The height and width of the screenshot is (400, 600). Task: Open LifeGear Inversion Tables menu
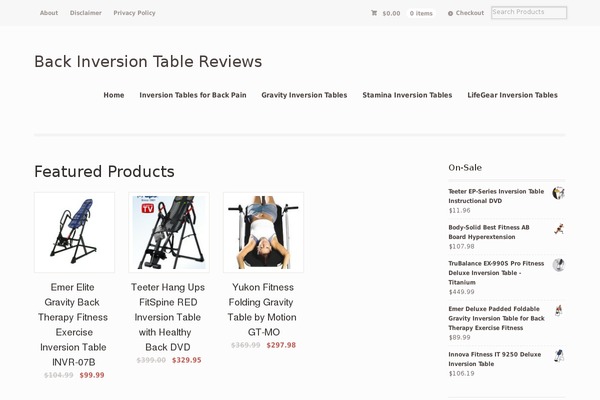click(x=512, y=95)
